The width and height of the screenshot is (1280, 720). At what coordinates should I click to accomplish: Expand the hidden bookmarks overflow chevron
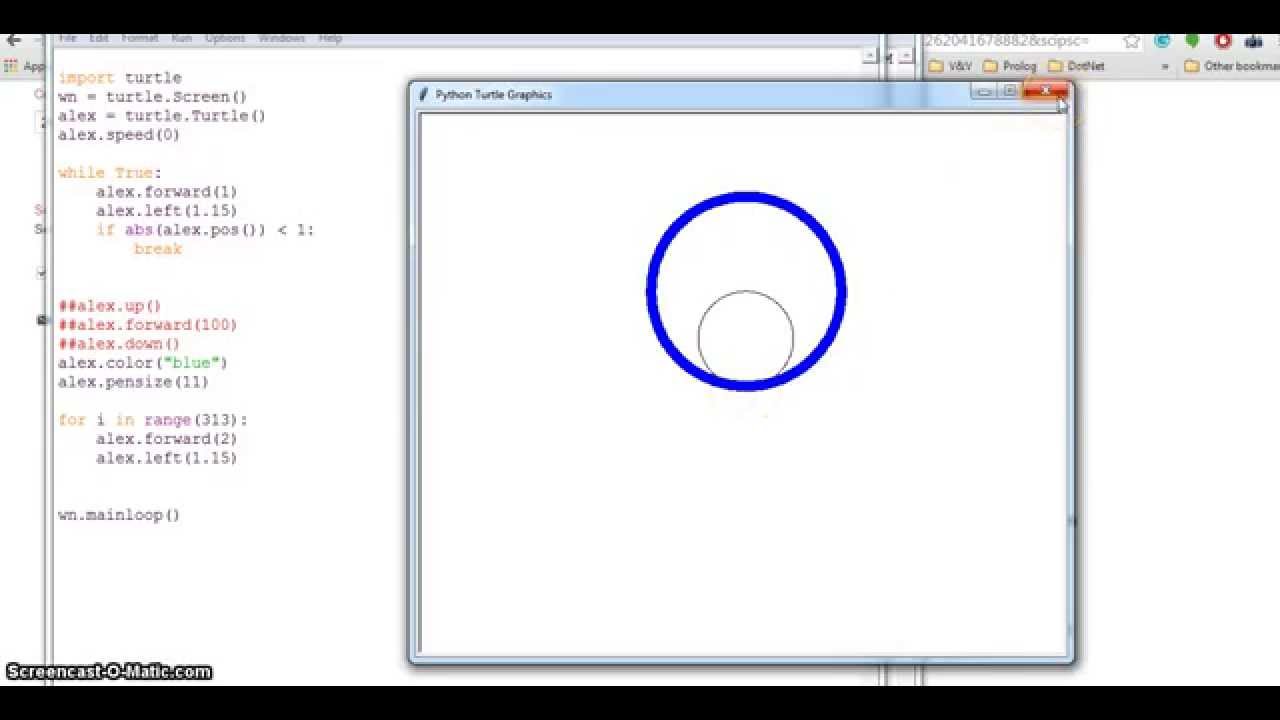point(1165,66)
